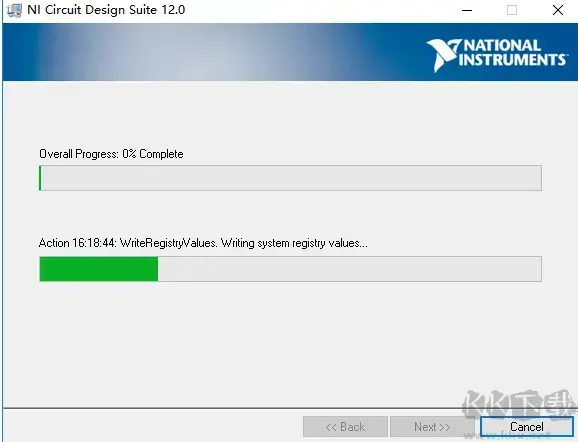Click the disabled maximize window icon
Viewport: 578px width, 442px height.
[512, 10]
